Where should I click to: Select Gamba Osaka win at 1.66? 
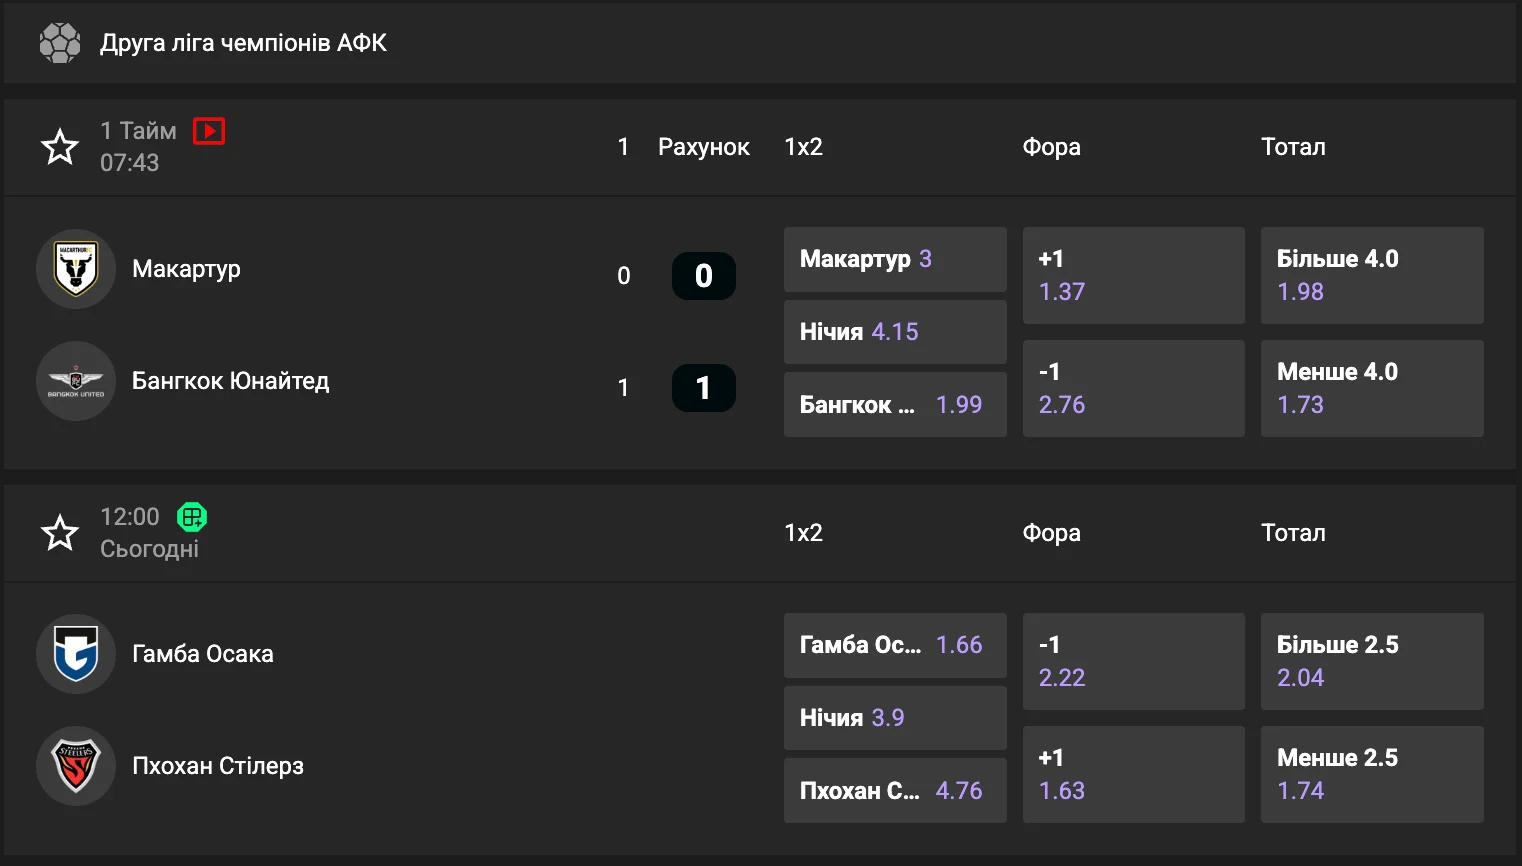click(894, 645)
